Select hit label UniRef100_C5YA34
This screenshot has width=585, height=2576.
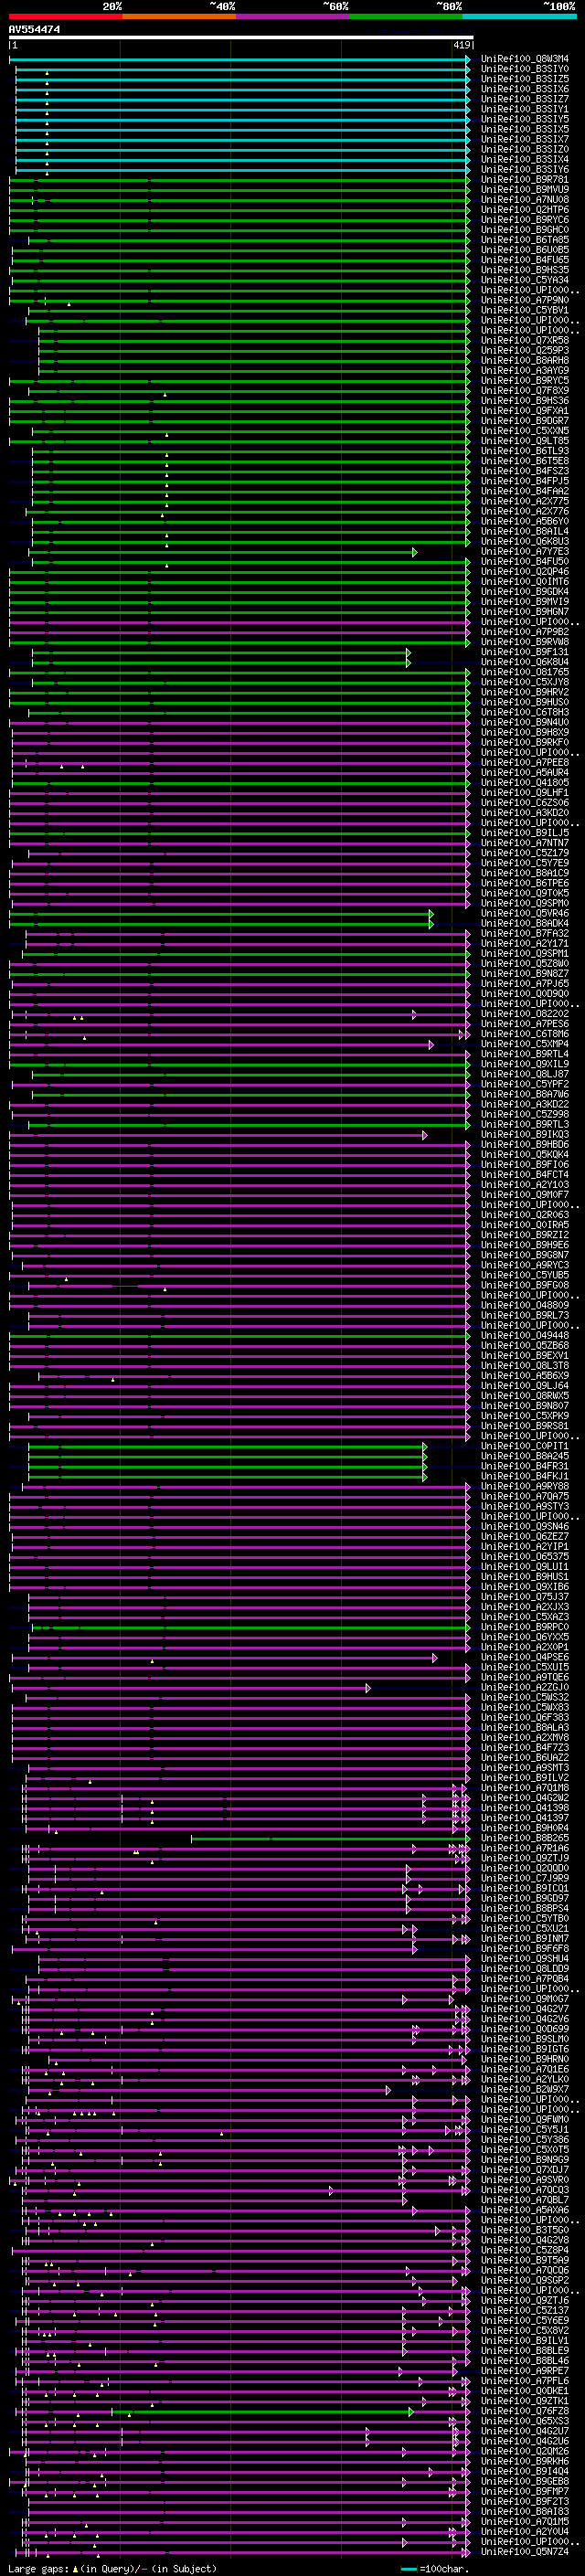(525, 280)
